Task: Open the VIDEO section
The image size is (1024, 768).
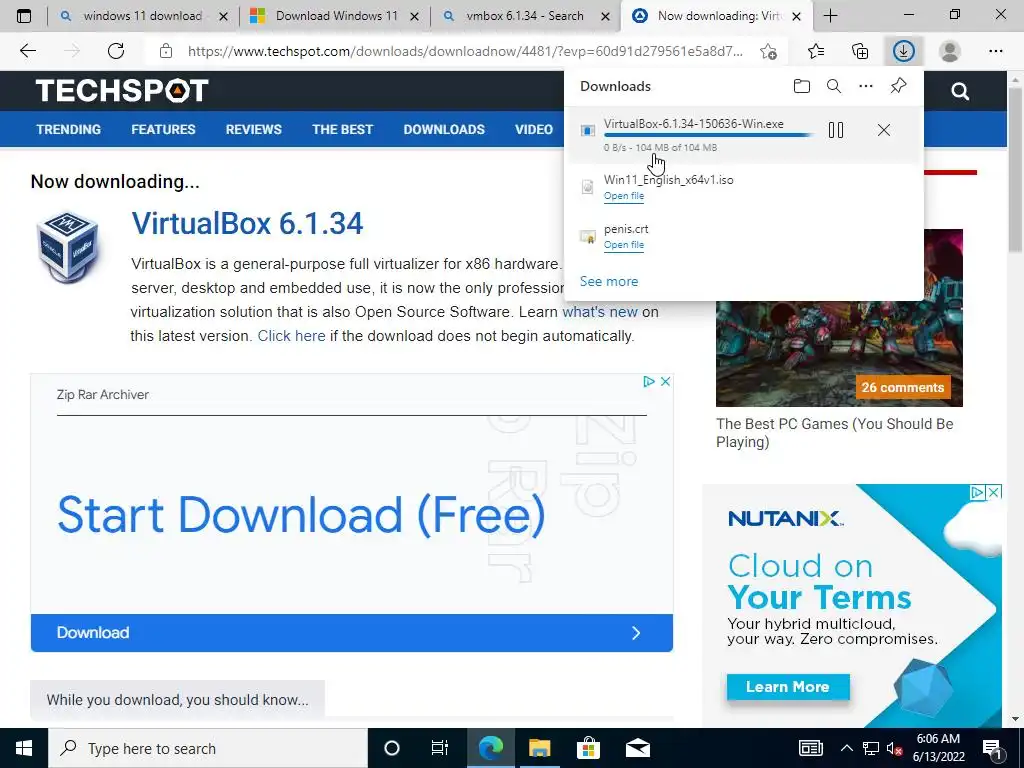Action: click(x=534, y=129)
